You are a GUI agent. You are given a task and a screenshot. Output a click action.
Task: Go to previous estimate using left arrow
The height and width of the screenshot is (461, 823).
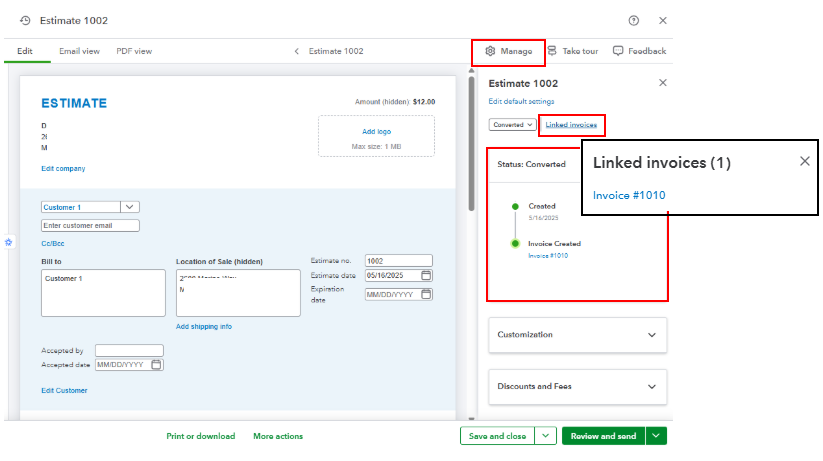(296, 51)
